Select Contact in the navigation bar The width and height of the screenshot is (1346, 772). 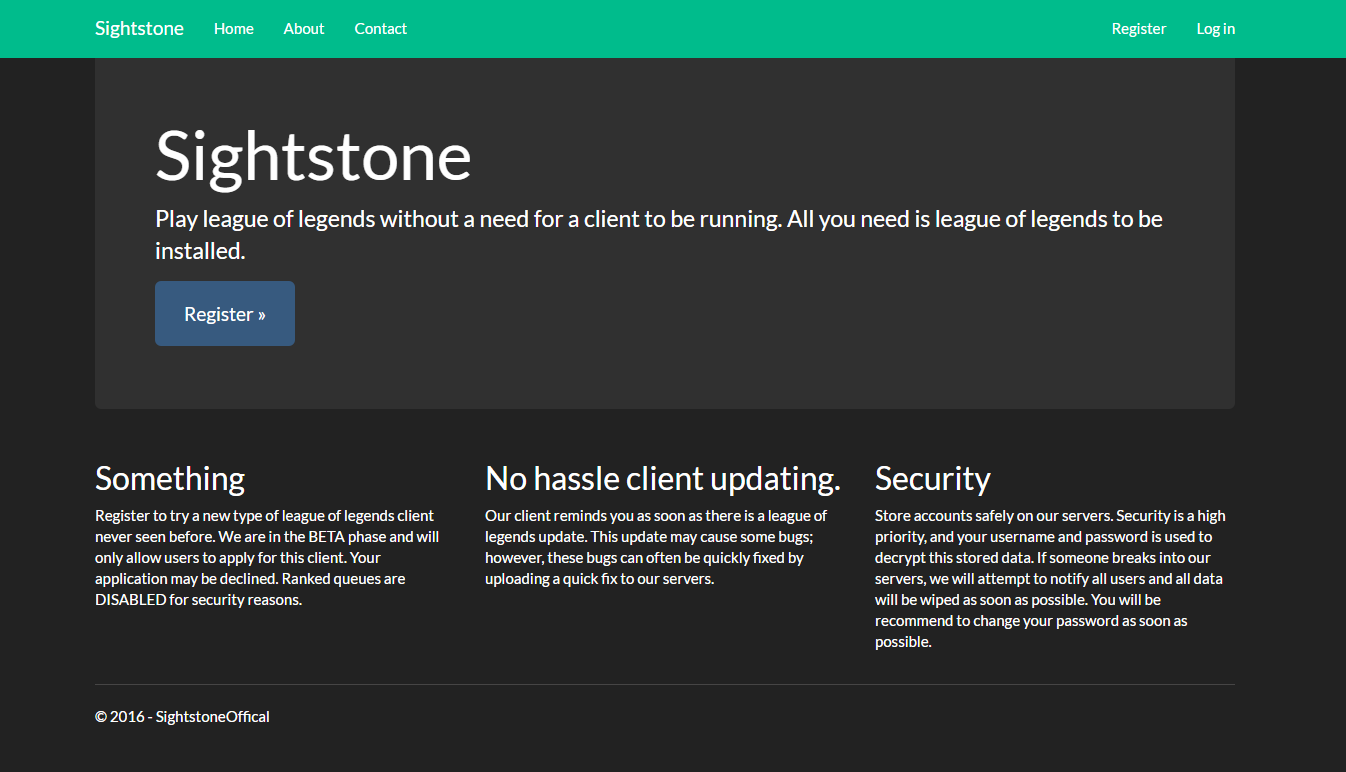pyautogui.click(x=381, y=29)
